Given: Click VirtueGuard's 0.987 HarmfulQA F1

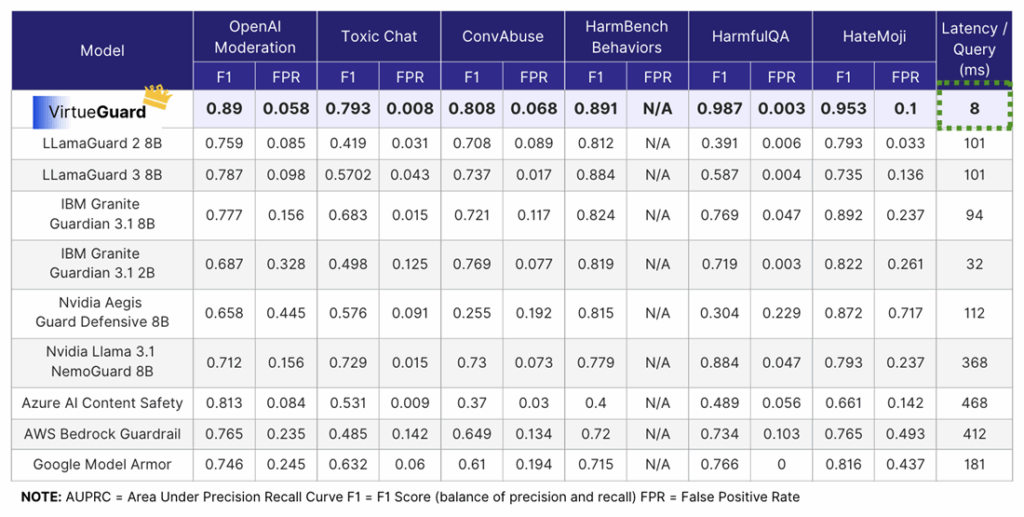Looking at the screenshot, I should point(719,109).
